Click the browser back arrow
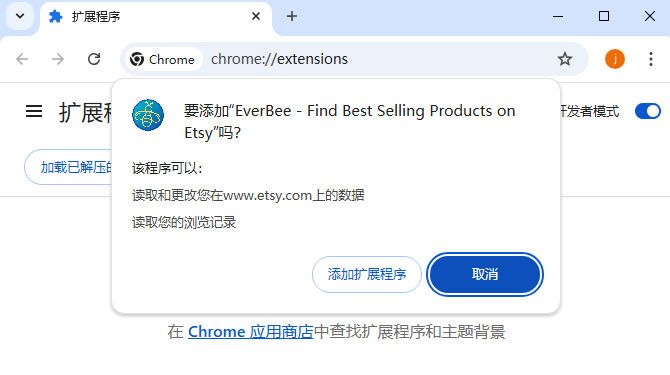Viewport: 670px width, 375px height. coord(22,59)
